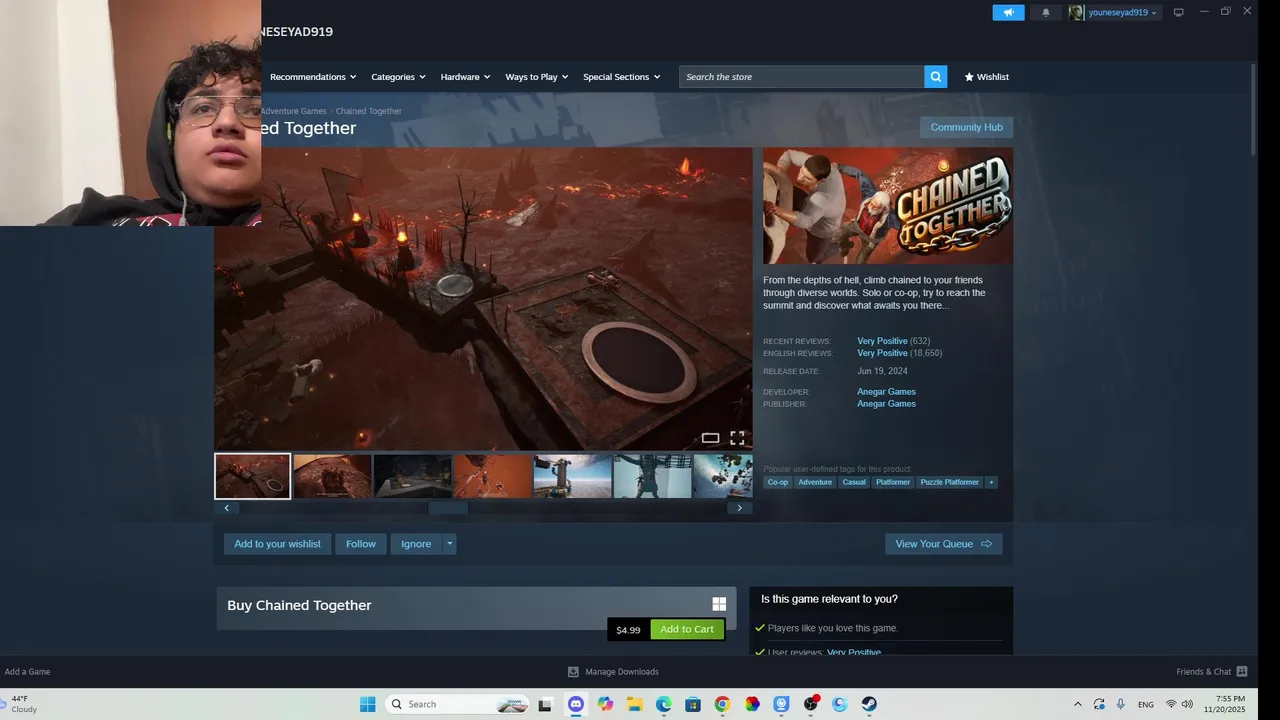Enter fullscreen on the game video
Viewport: 1280px width, 720px height.
click(x=737, y=438)
